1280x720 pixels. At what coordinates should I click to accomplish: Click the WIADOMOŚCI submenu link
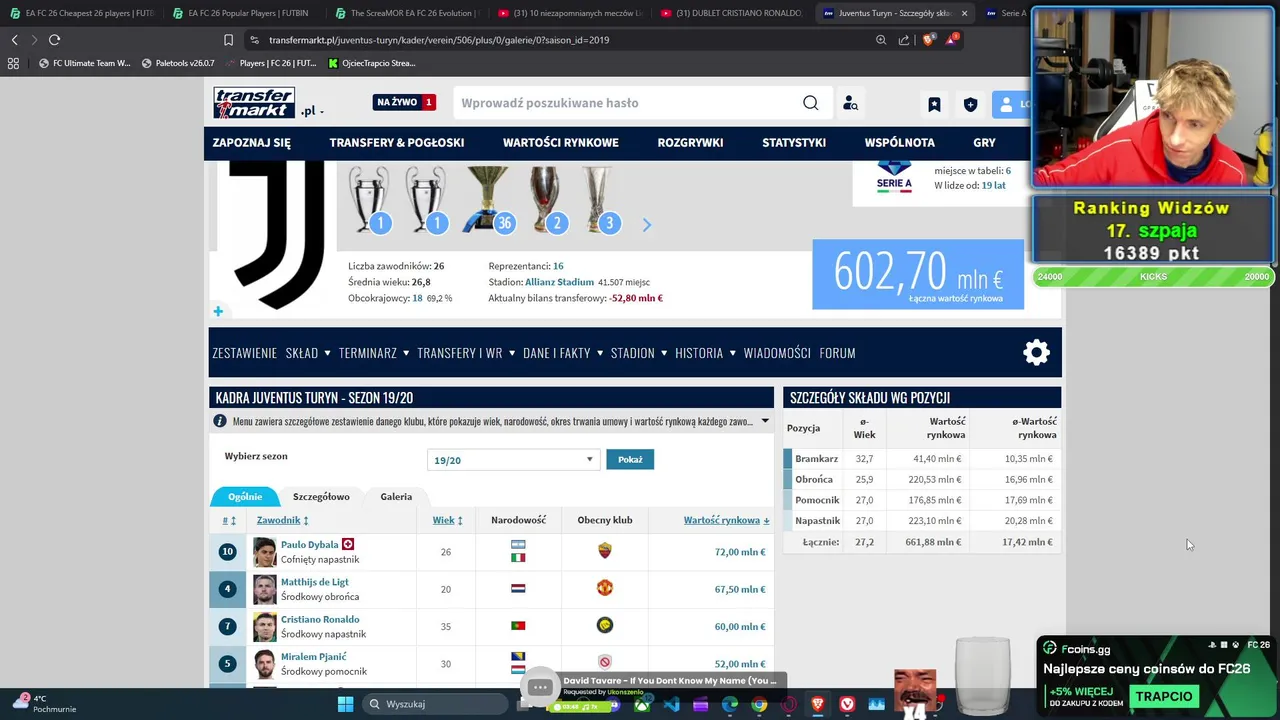click(x=777, y=353)
